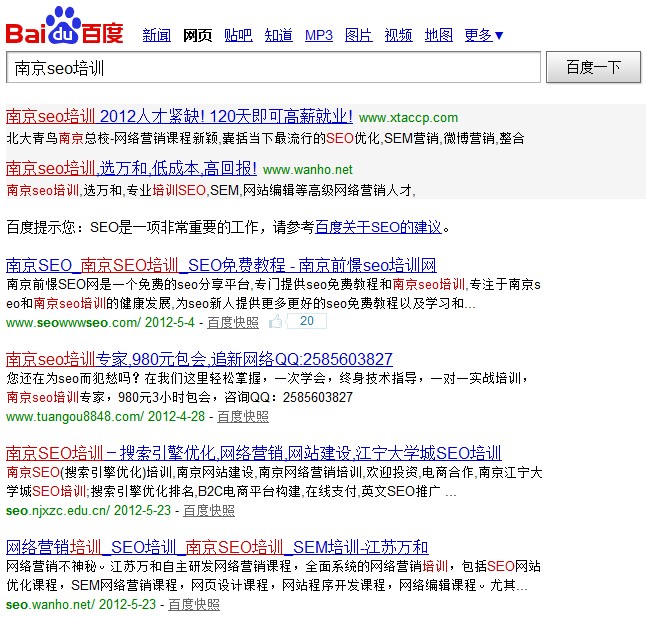Viewport: 646px width, 618px height.
Task: Select the 网页 web tab
Action: pos(197,35)
